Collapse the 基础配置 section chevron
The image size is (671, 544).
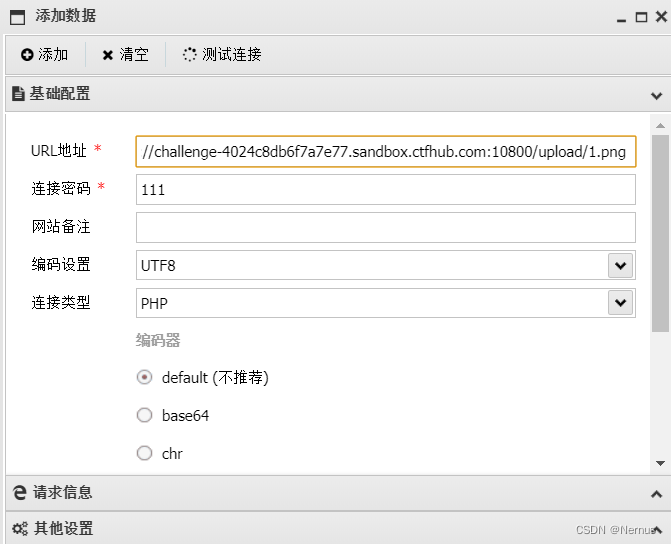[656, 95]
